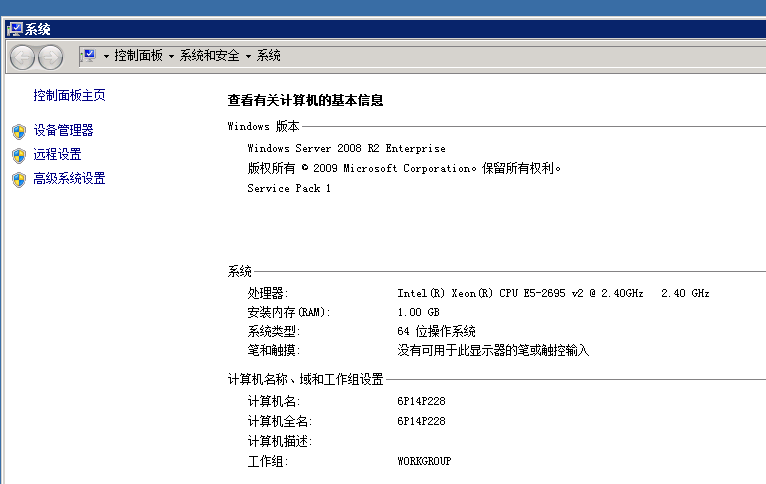Go to 控制面板 in breadcrumb path
766x484 pixels.
click(138, 56)
